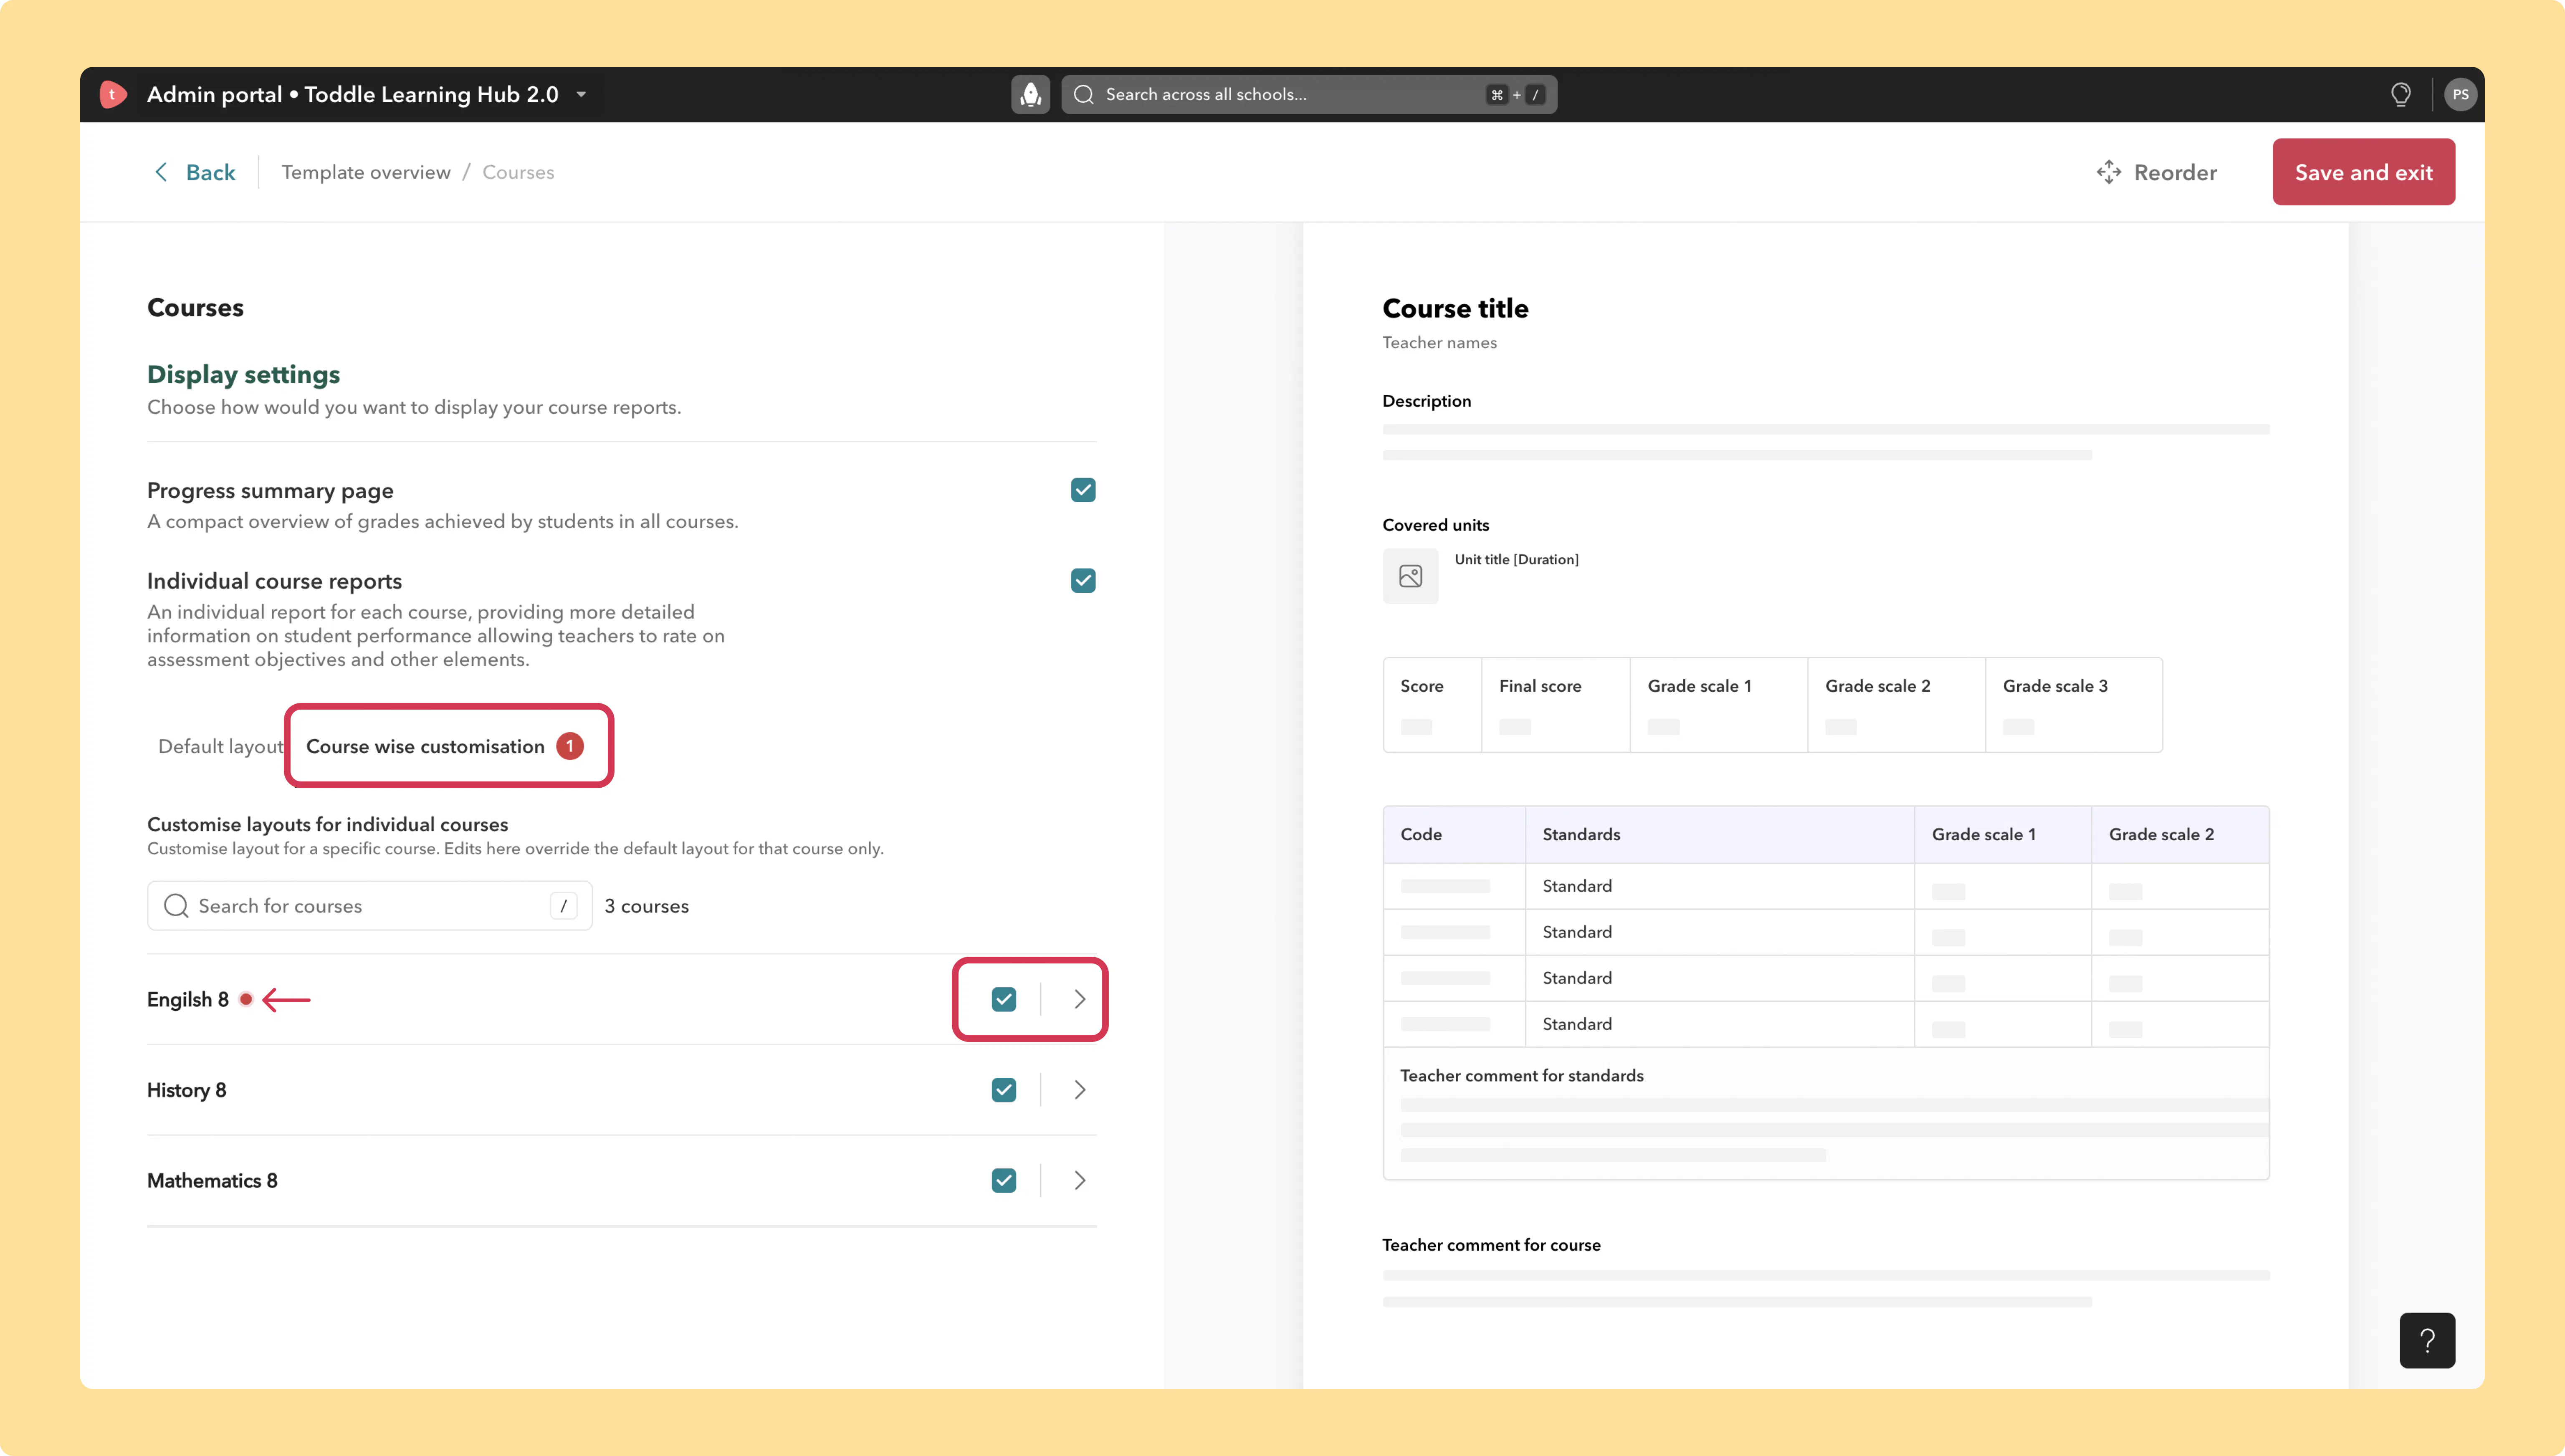The height and width of the screenshot is (1456, 2565).
Task: Select the Course wise customisation tab
Action: (x=445, y=746)
